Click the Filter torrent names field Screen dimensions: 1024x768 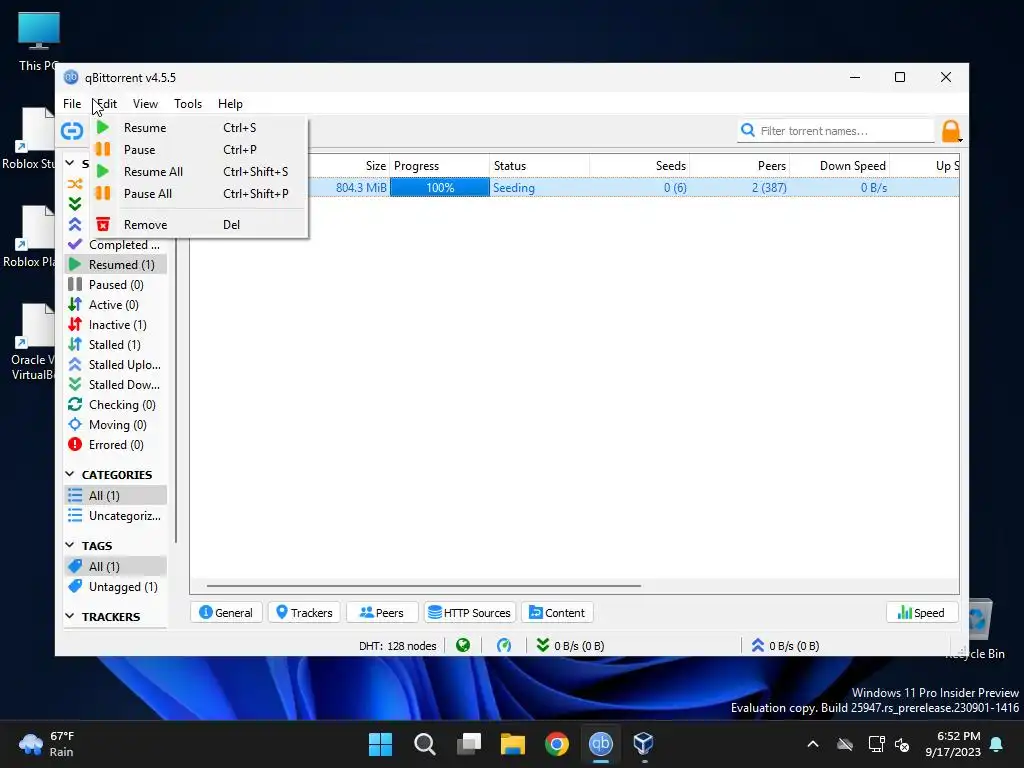[836, 131]
